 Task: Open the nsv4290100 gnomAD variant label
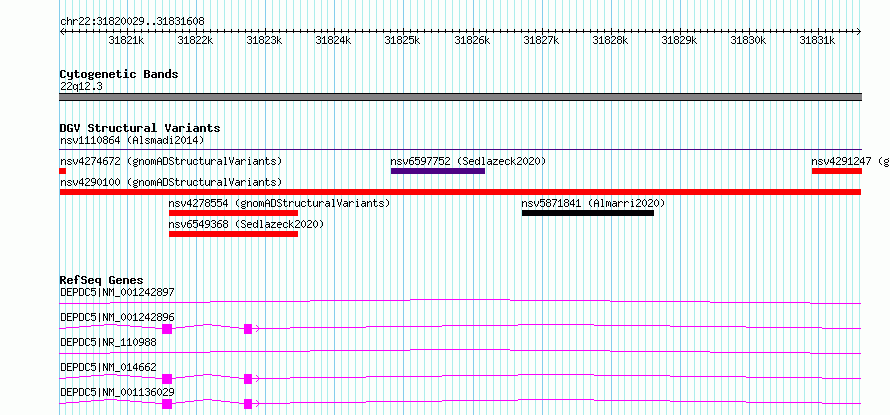[171, 182]
